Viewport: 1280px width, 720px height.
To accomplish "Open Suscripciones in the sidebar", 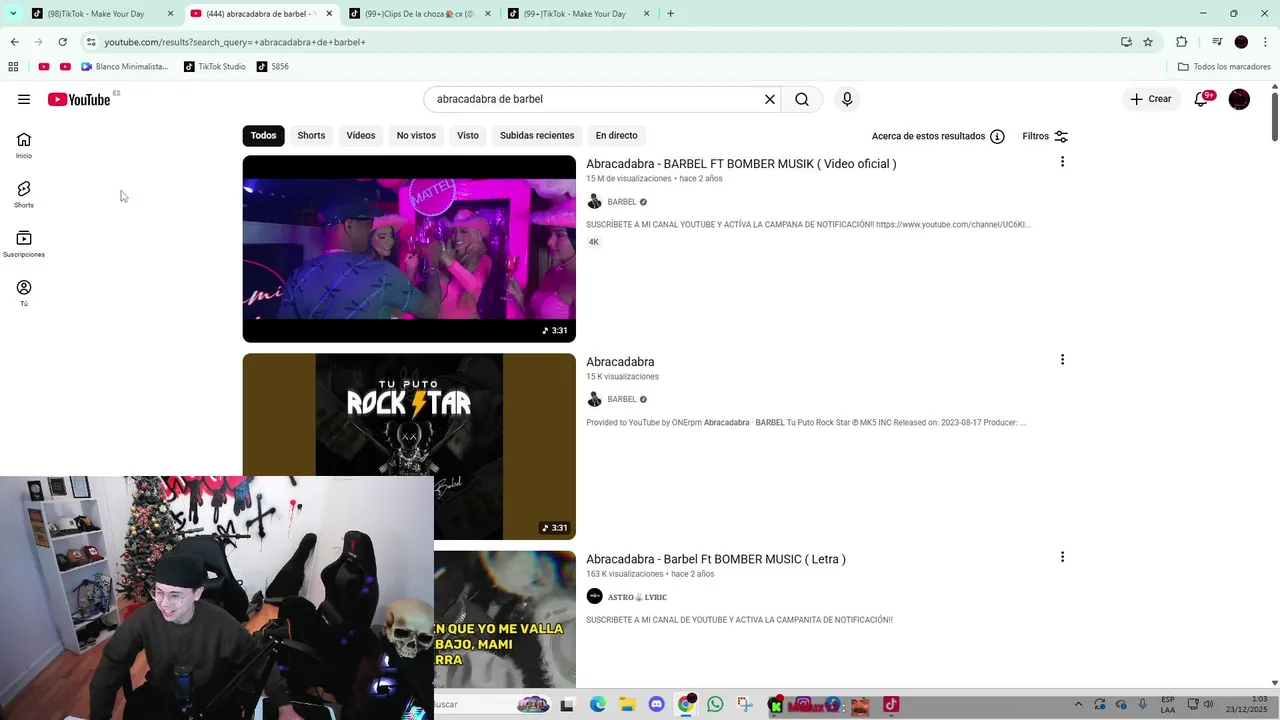I will point(24,244).
